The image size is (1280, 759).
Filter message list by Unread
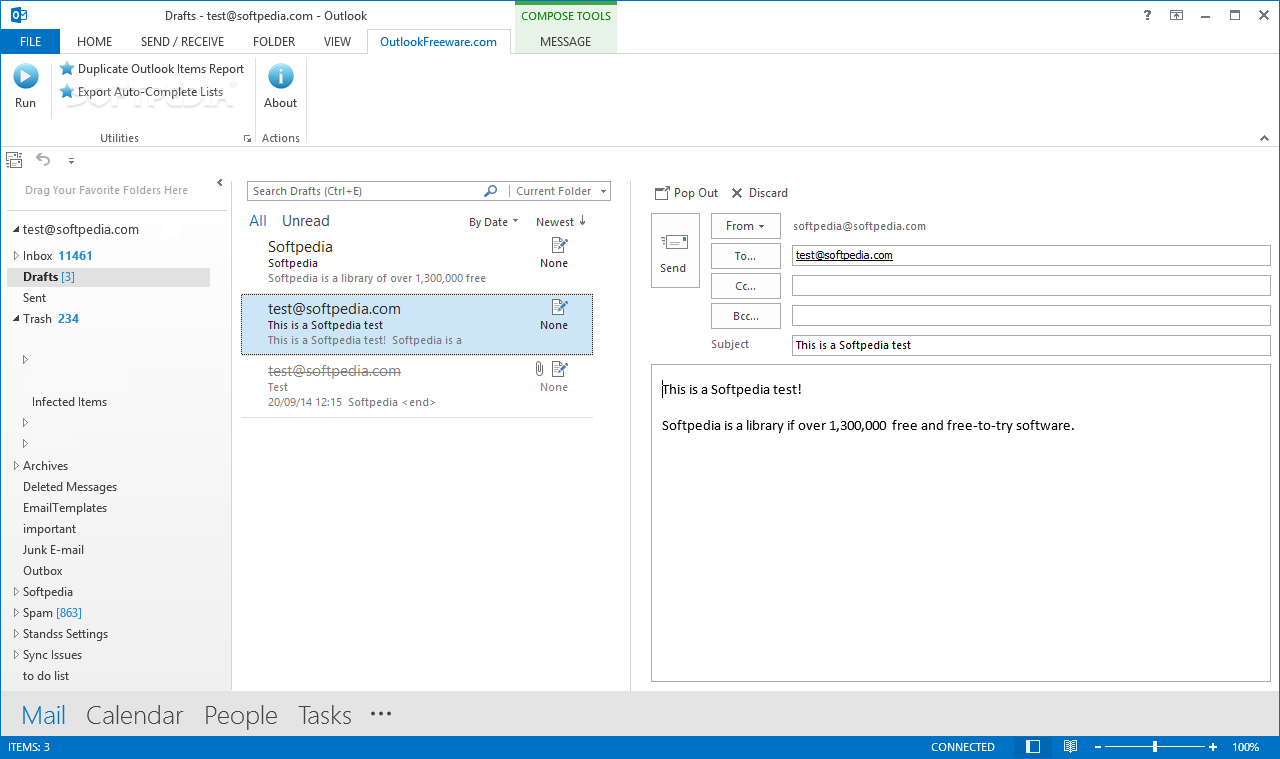click(305, 221)
